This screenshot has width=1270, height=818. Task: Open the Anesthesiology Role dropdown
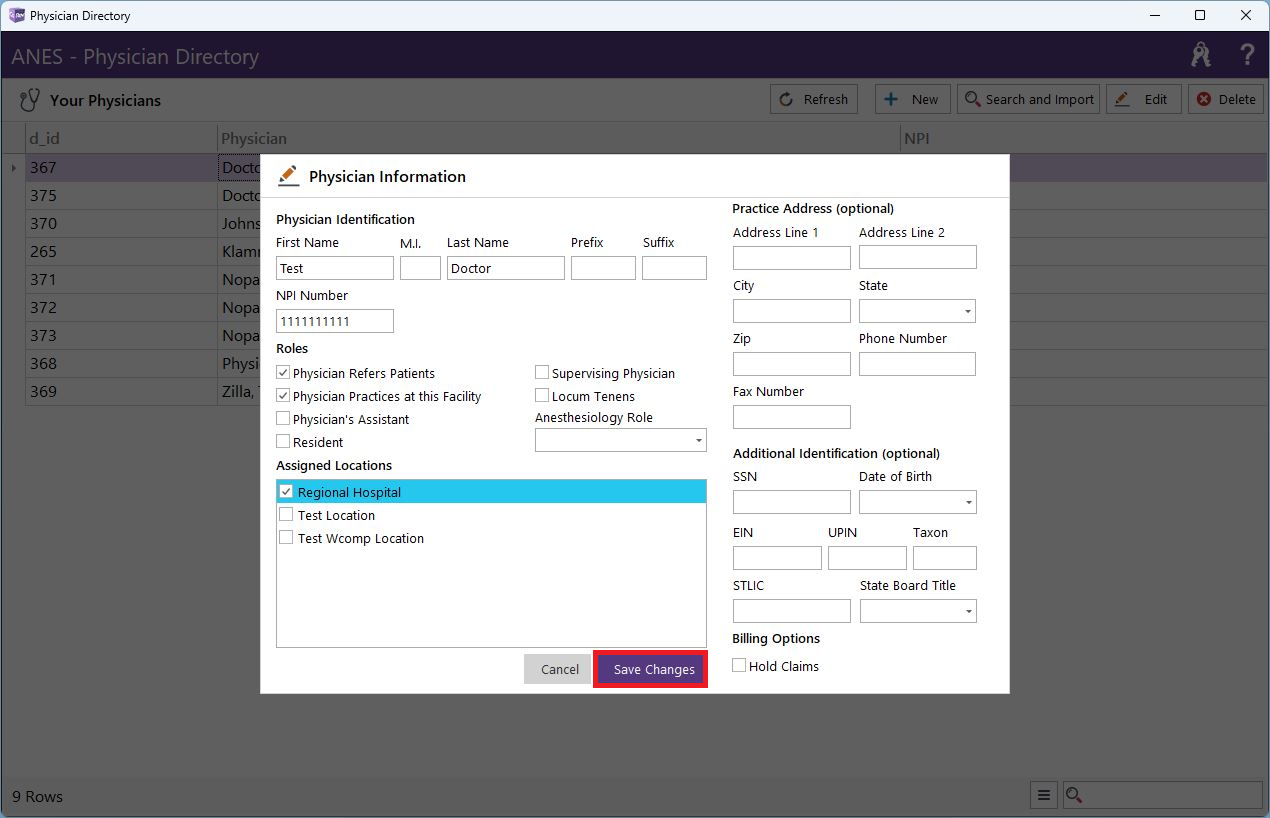tap(621, 440)
